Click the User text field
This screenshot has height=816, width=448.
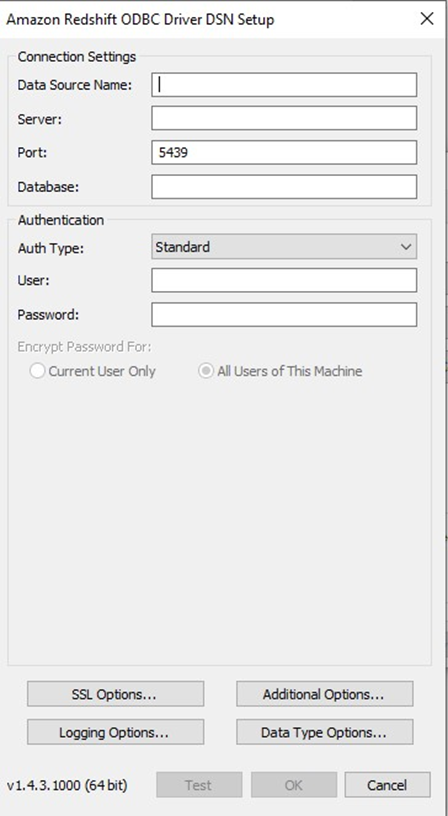(284, 280)
